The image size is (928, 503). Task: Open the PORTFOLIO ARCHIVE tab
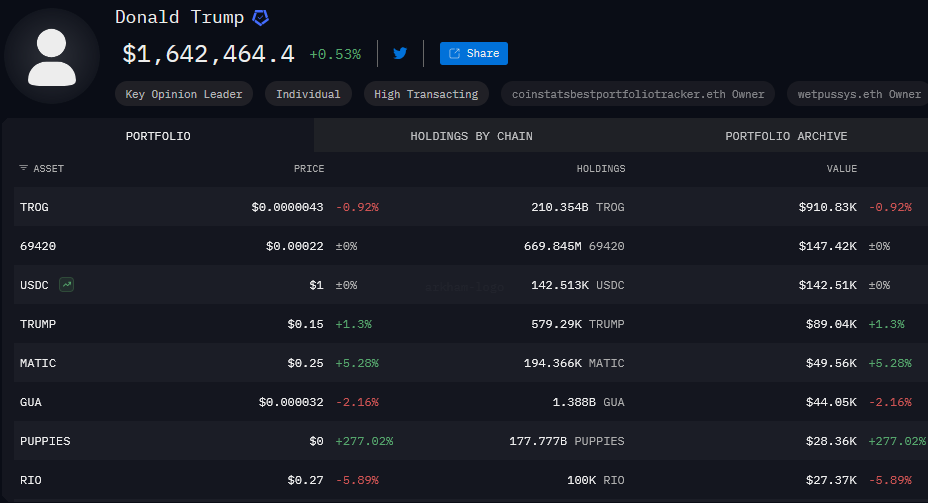786,136
